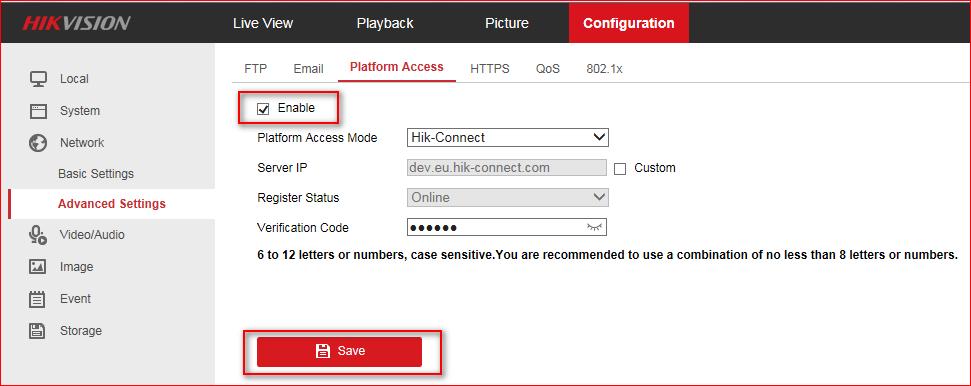The image size is (971, 386).
Task: Open the Storage sidebar item
Action: [81, 330]
